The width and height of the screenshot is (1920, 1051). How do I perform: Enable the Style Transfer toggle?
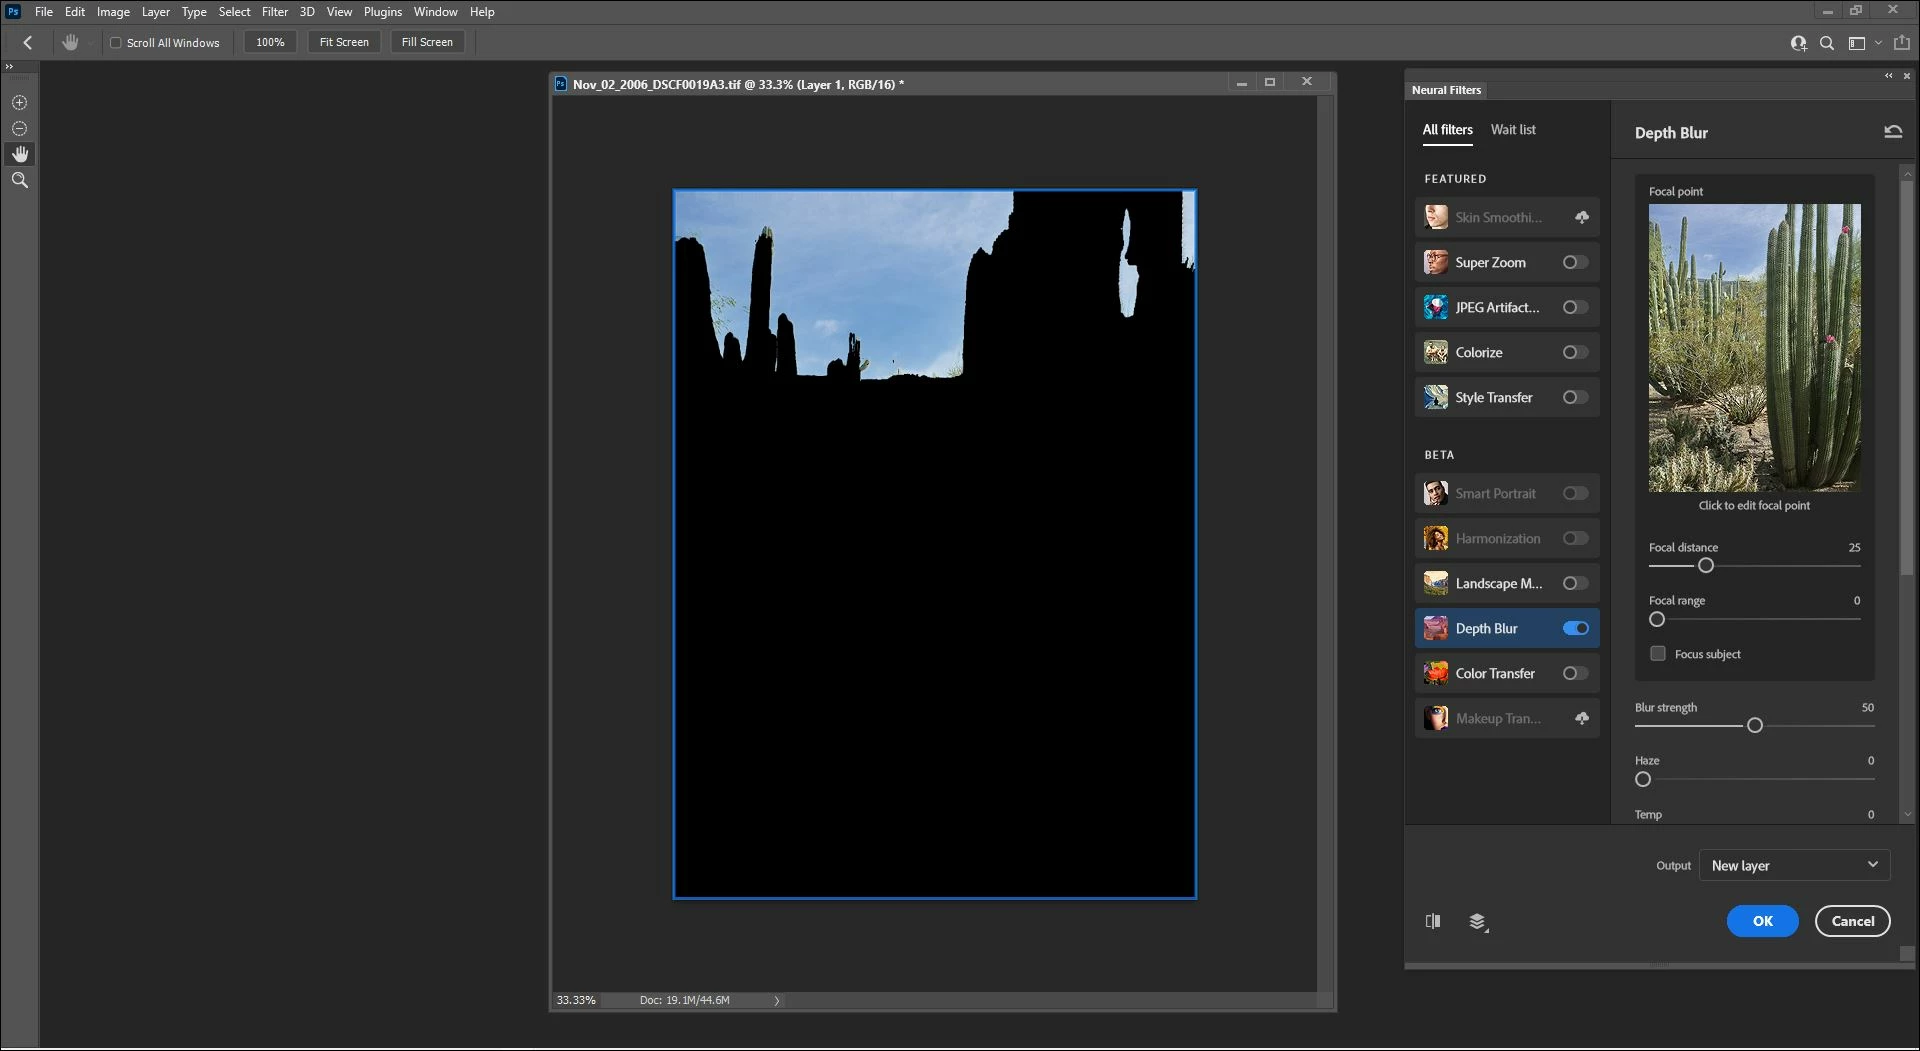tap(1576, 397)
